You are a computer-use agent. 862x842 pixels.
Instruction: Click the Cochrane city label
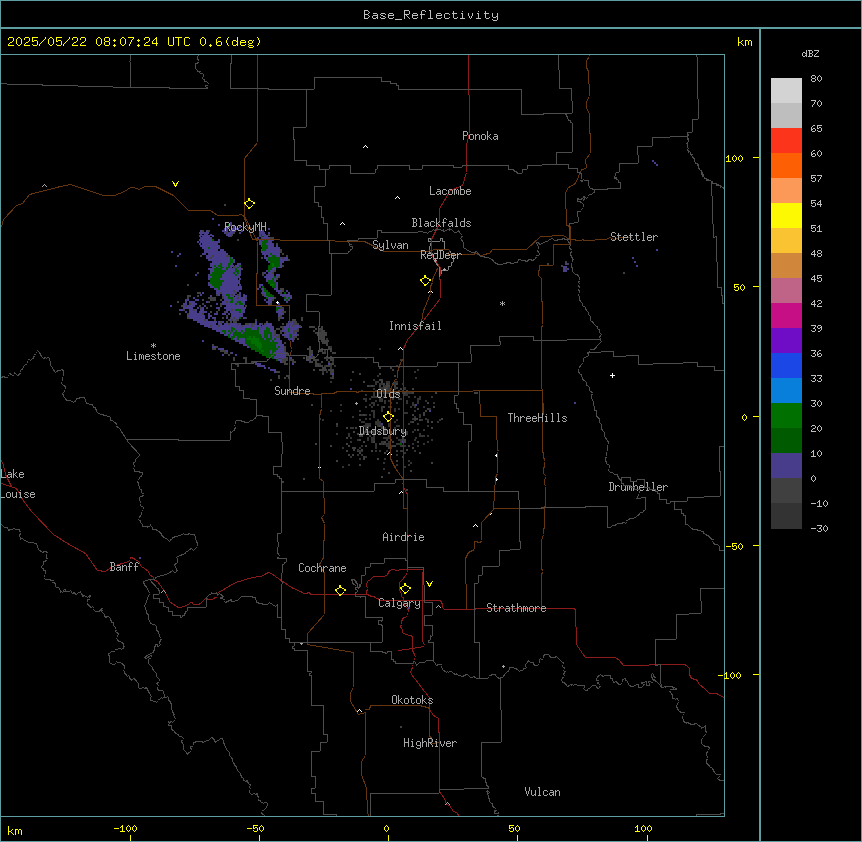(x=322, y=568)
